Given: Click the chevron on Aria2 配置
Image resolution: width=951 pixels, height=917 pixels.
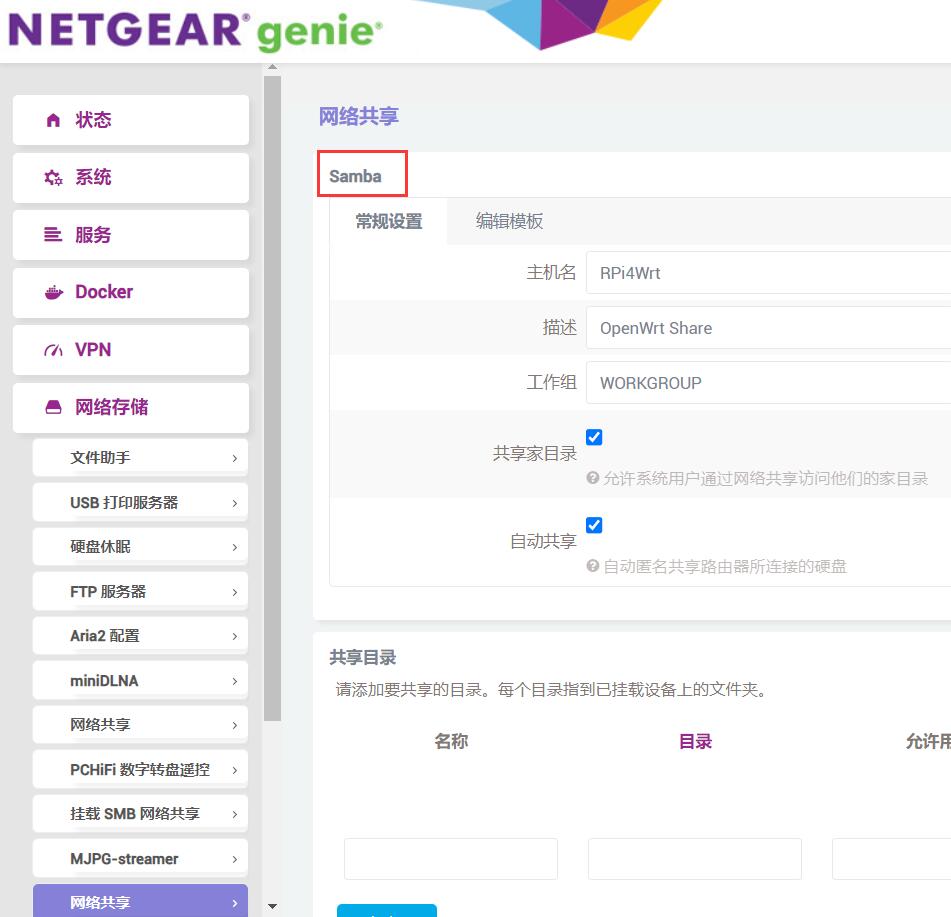Looking at the screenshot, I should (235, 636).
